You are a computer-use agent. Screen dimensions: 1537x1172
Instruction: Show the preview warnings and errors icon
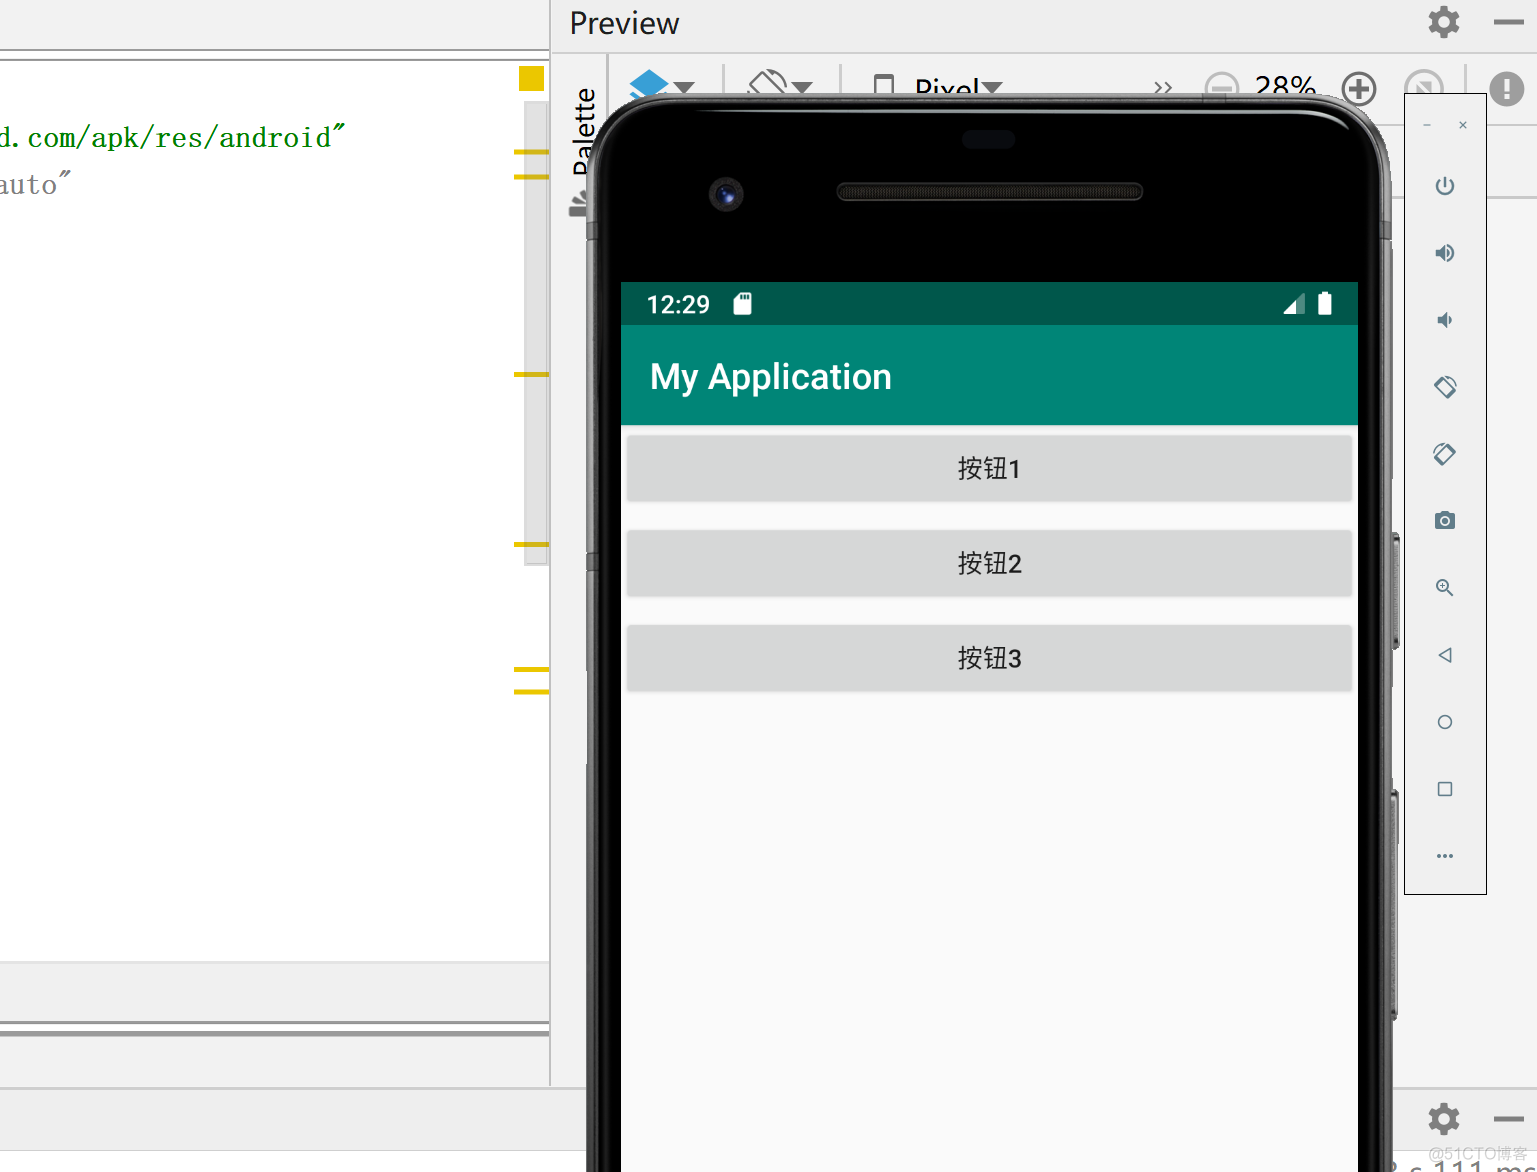click(x=1507, y=88)
